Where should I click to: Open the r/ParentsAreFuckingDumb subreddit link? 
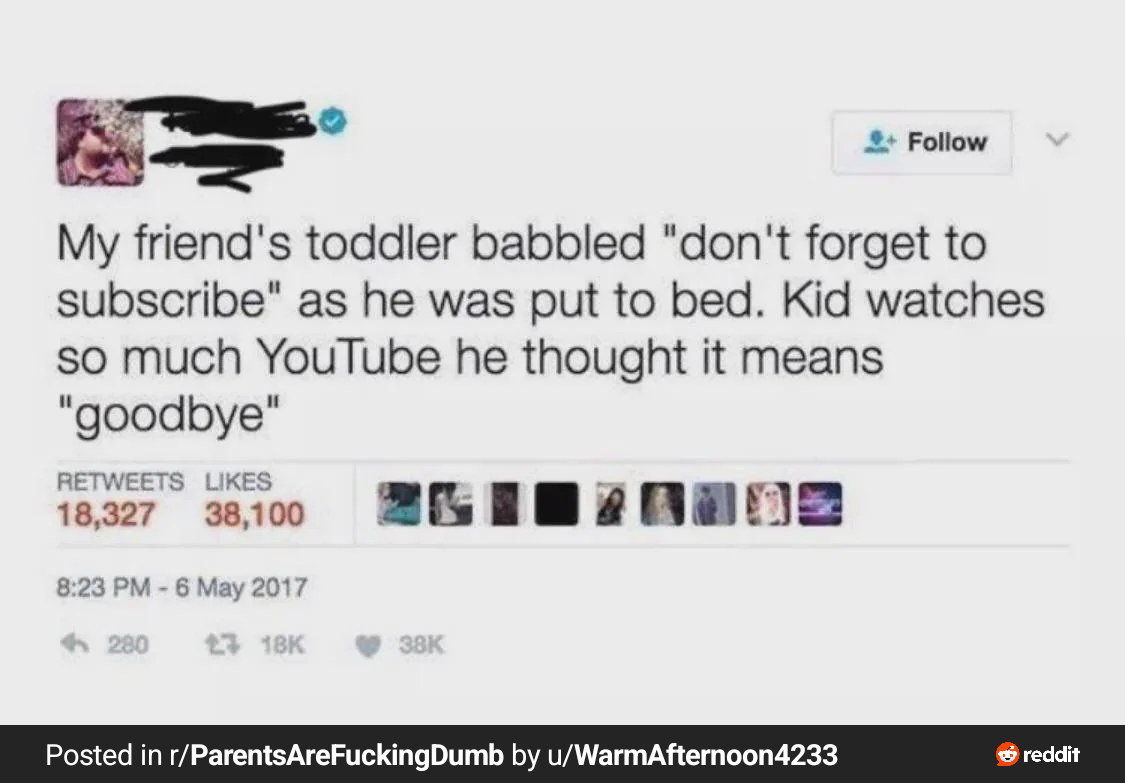tap(336, 755)
